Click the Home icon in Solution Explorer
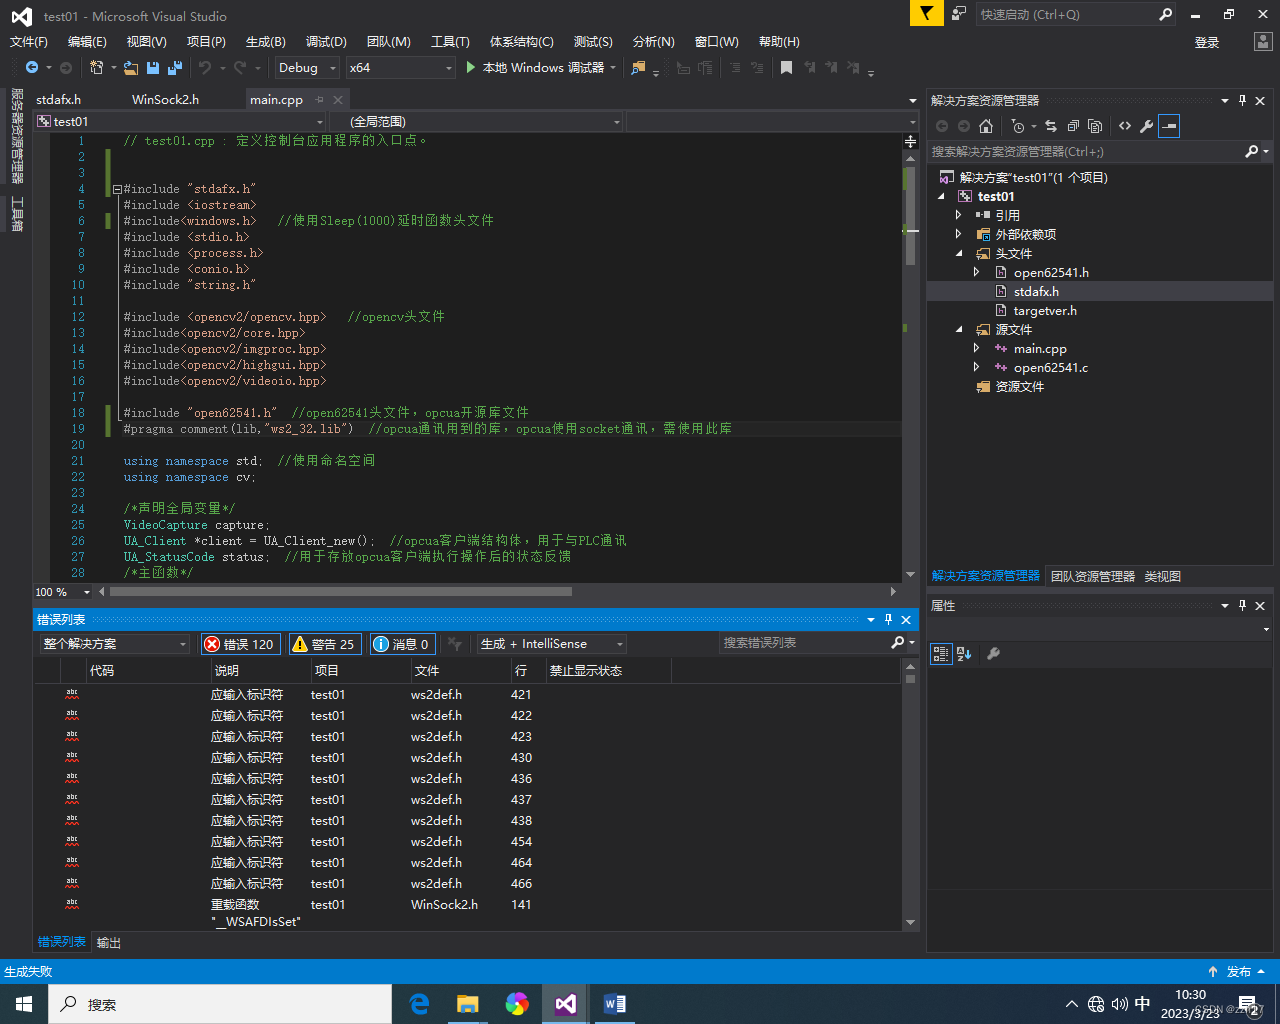The image size is (1280, 1024). (986, 126)
